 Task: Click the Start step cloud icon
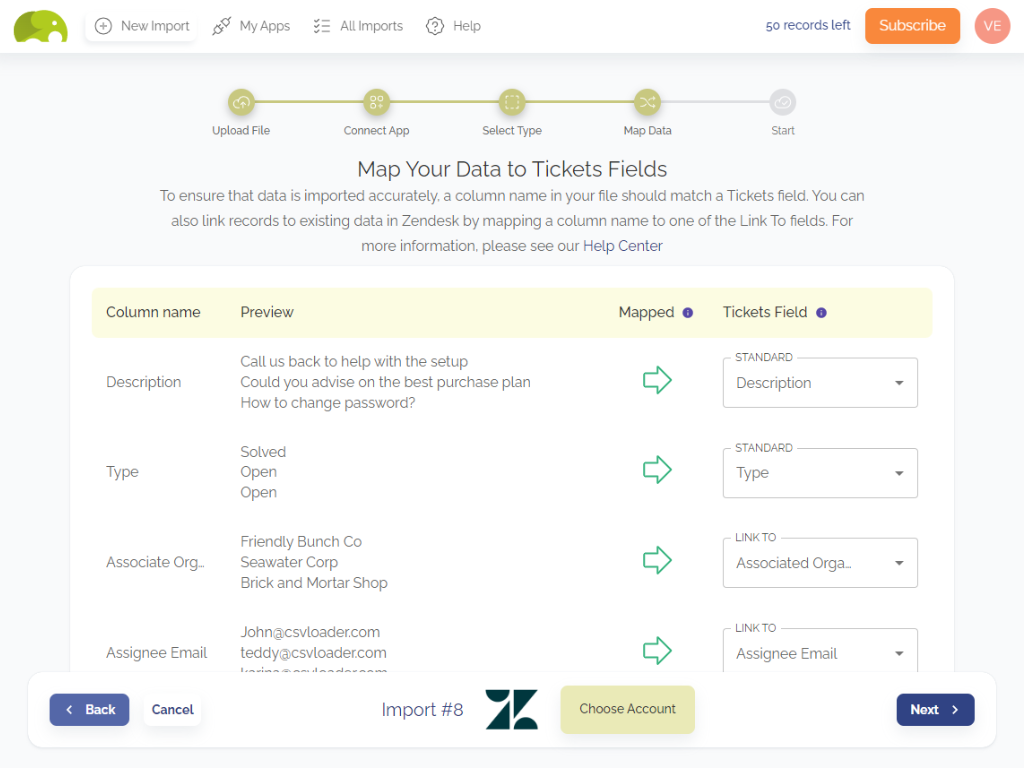click(783, 102)
